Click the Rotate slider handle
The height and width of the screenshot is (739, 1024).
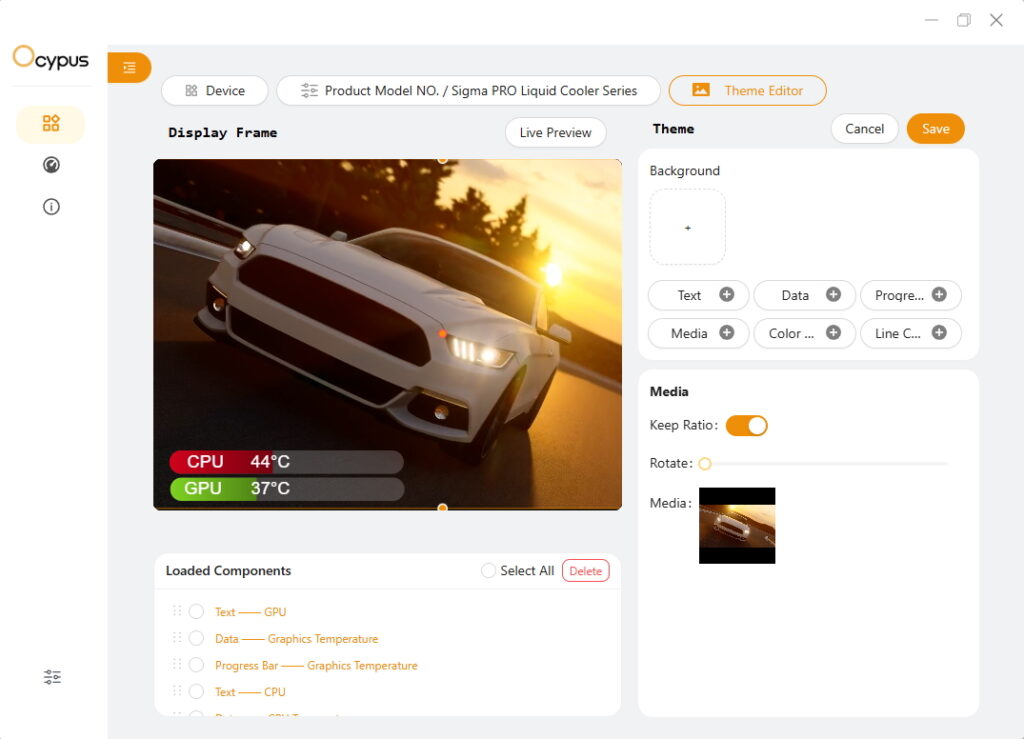(705, 464)
